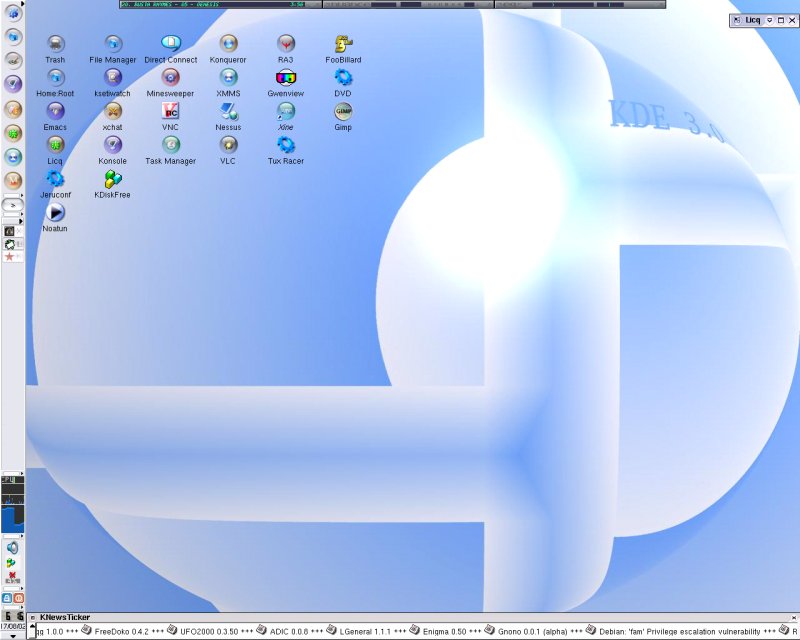Viewport: 800px width, 640px height.
Task: Click the blue lock screen button
Action: pos(7,598)
